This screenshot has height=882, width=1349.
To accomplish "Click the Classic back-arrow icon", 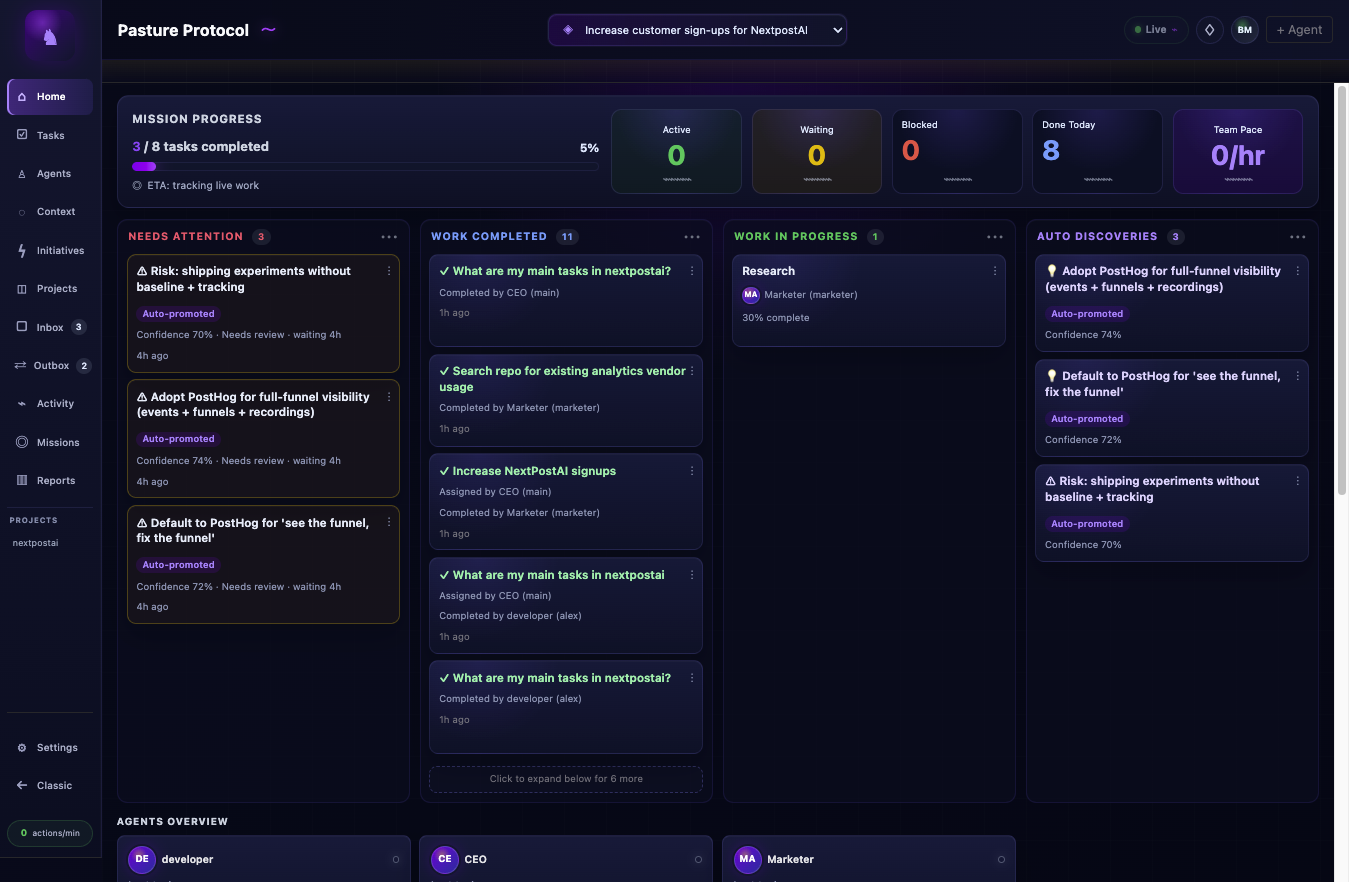I will click(x=22, y=786).
